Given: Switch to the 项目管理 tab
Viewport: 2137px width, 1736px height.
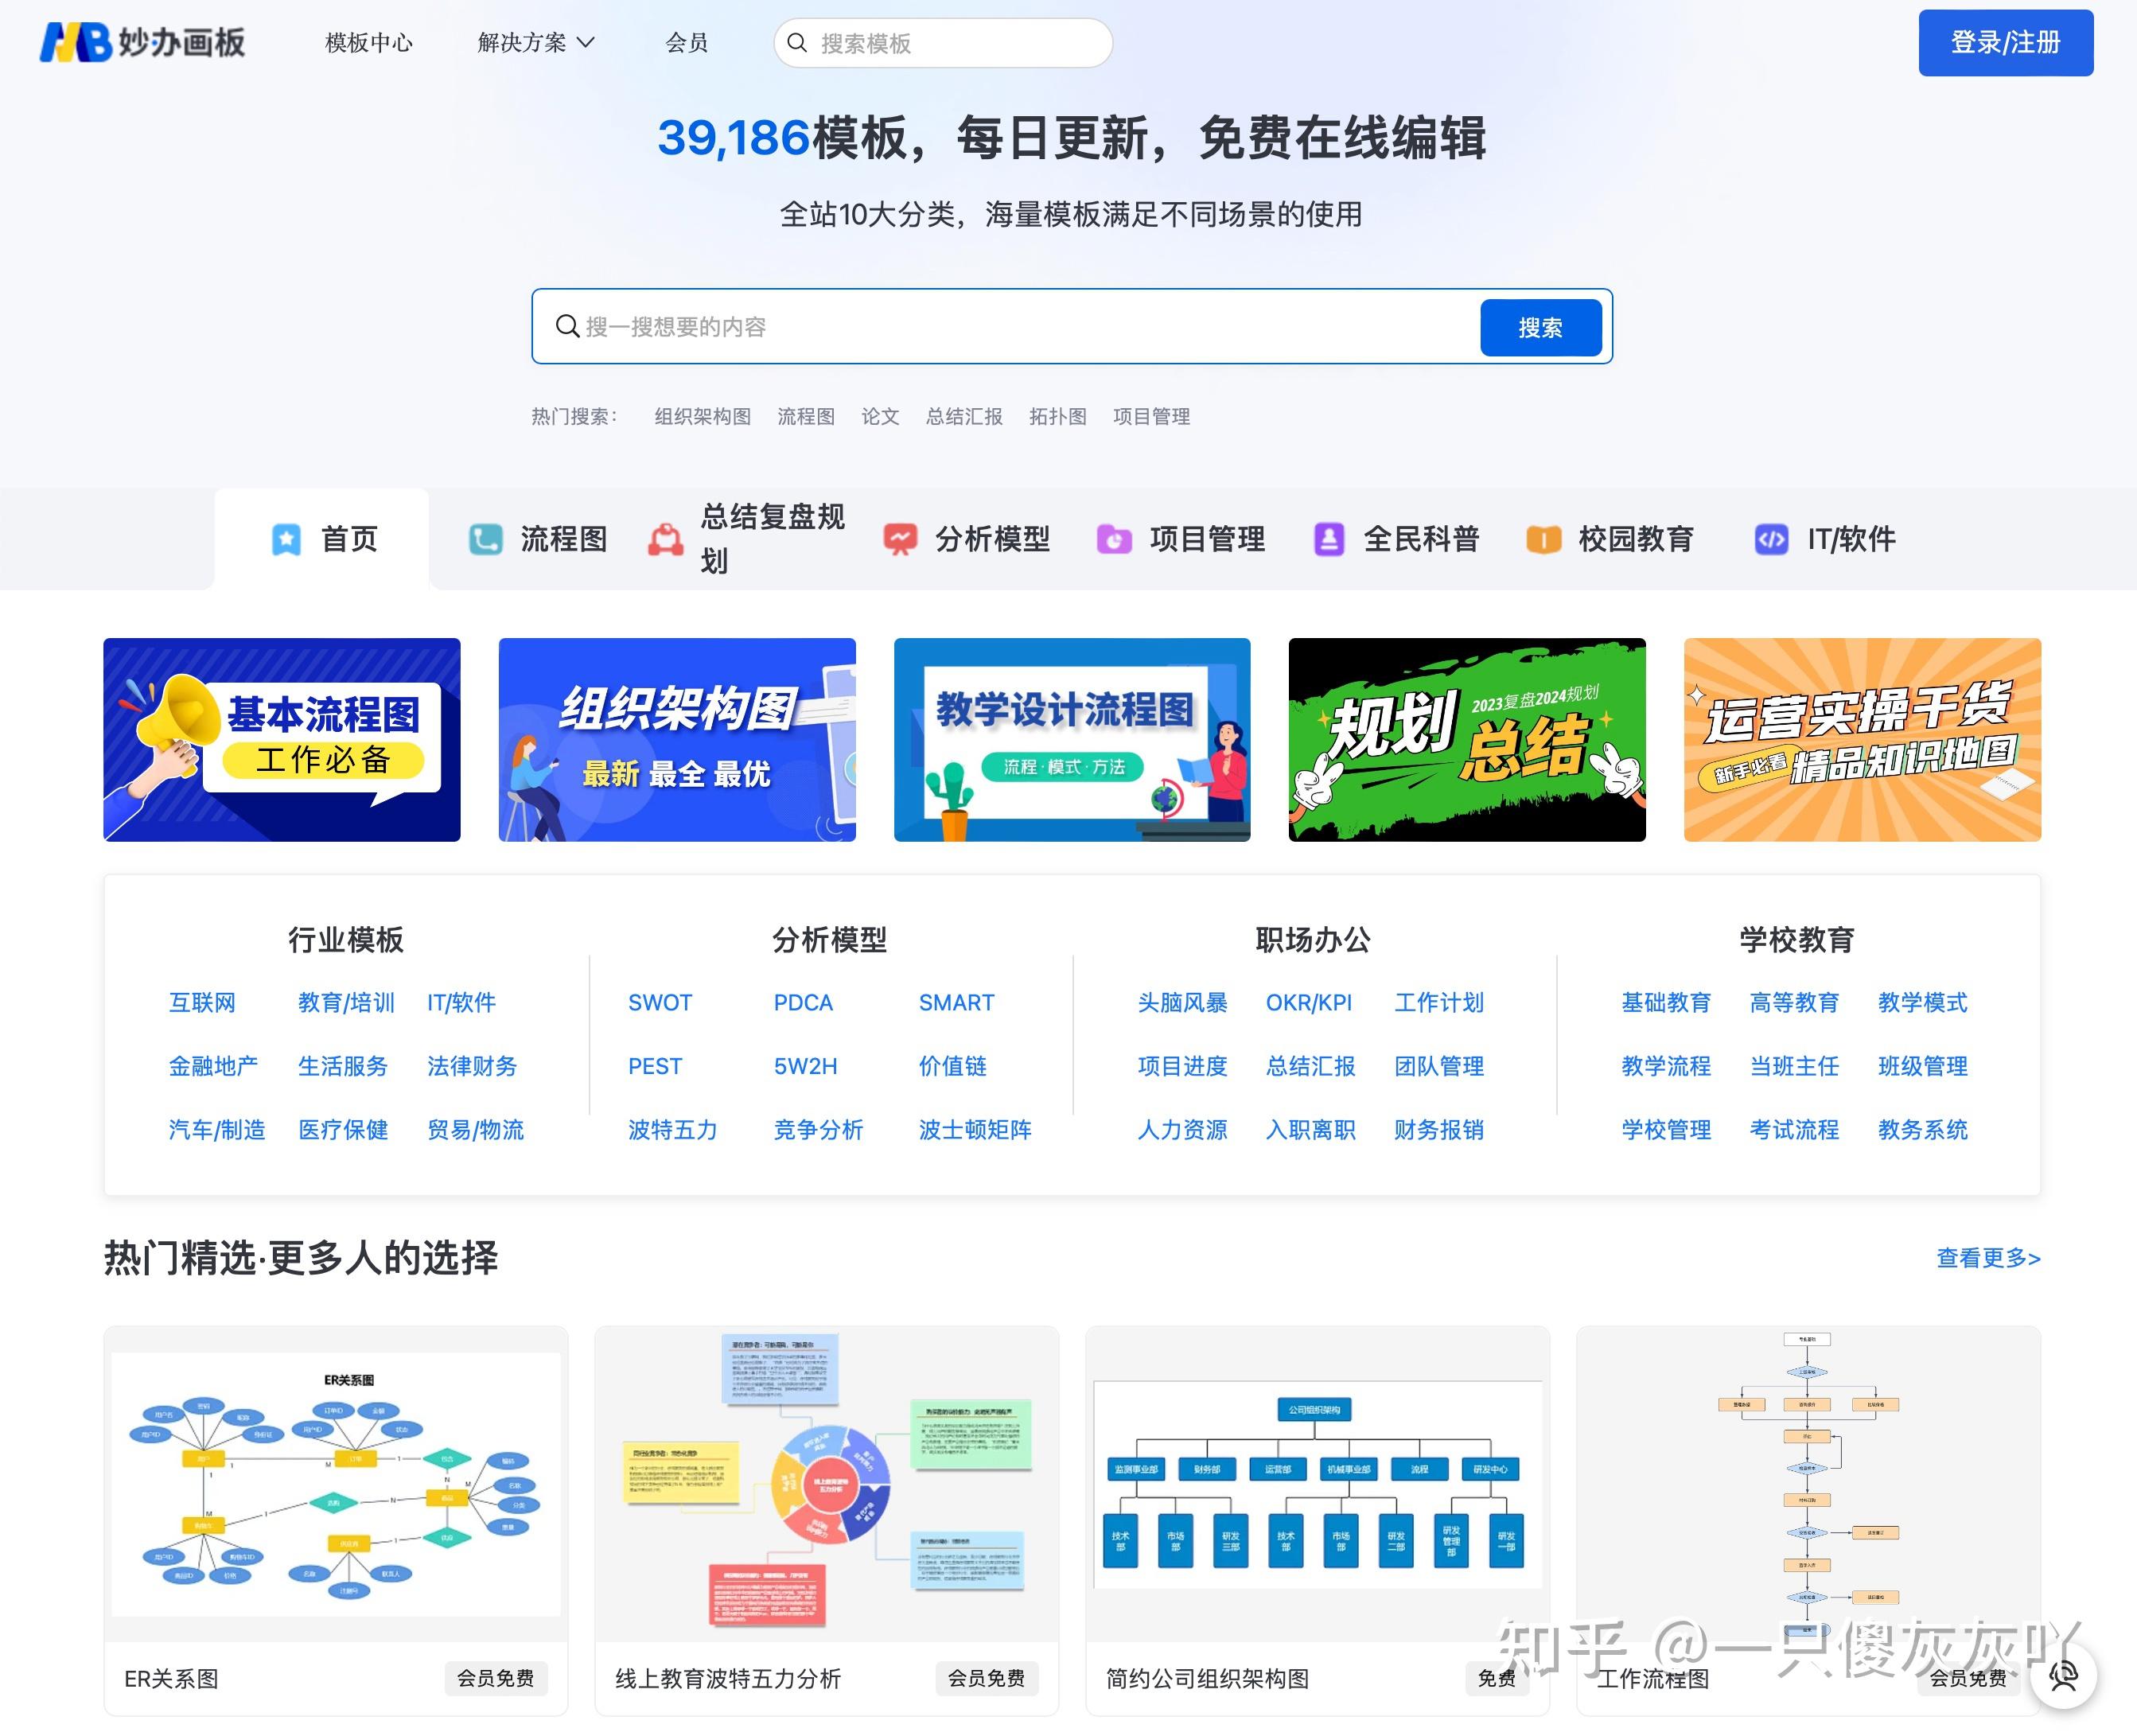Looking at the screenshot, I should pos(1181,539).
